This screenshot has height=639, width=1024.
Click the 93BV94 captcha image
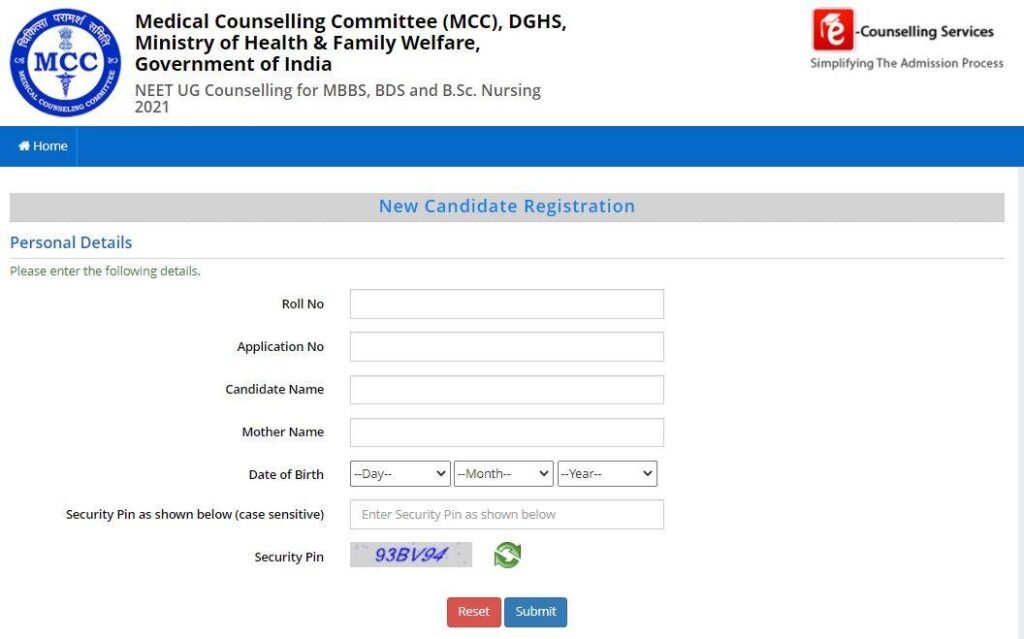pos(411,555)
